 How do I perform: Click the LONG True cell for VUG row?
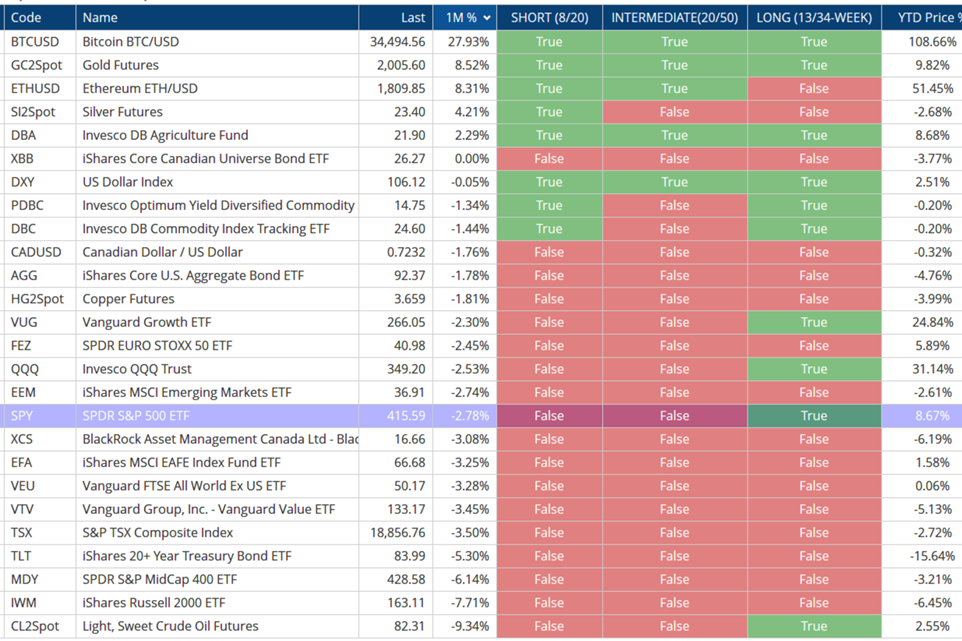[814, 322]
